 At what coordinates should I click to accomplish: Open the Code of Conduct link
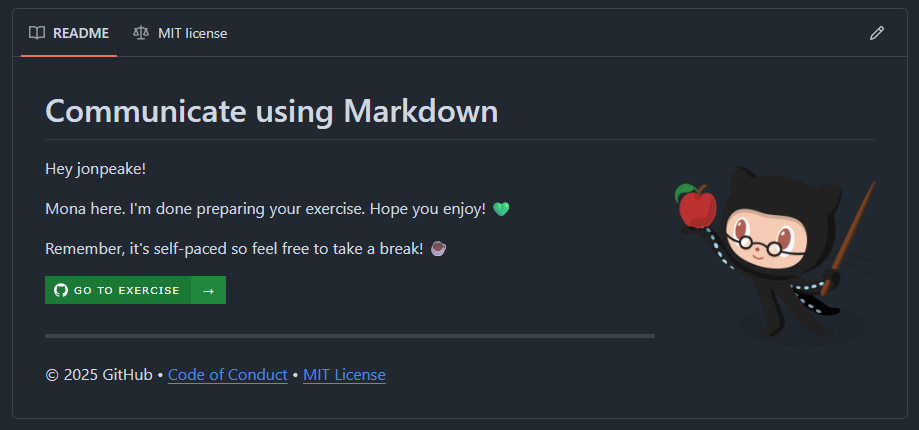coord(227,375)
